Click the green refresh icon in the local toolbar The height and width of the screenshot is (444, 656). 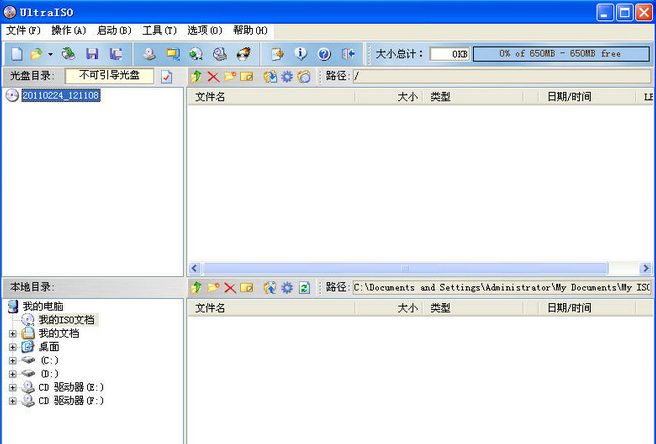tap(304, 287)
